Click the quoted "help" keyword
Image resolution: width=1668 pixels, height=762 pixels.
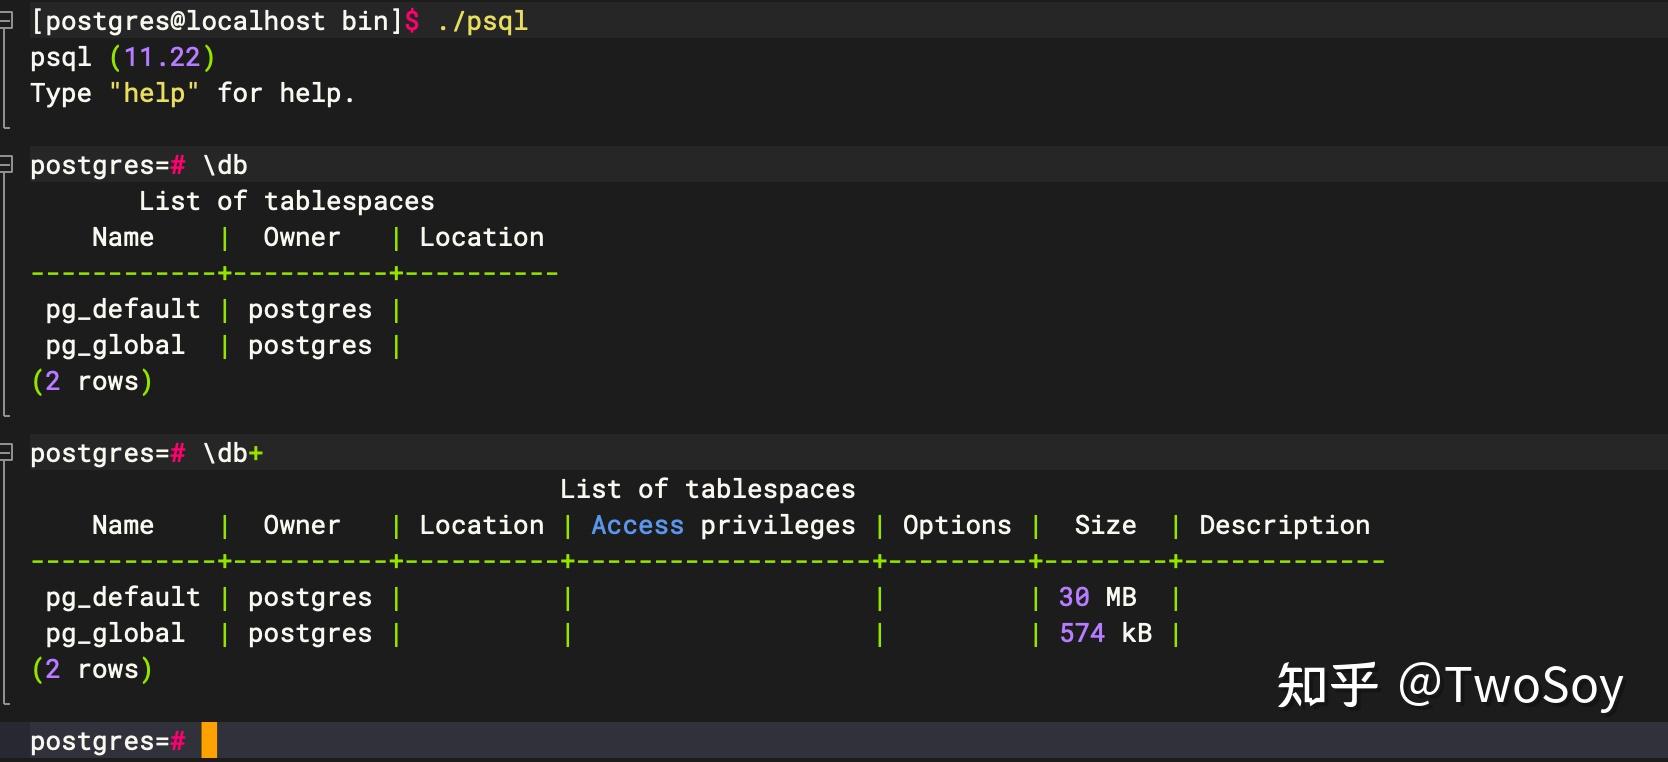(154, 93)
